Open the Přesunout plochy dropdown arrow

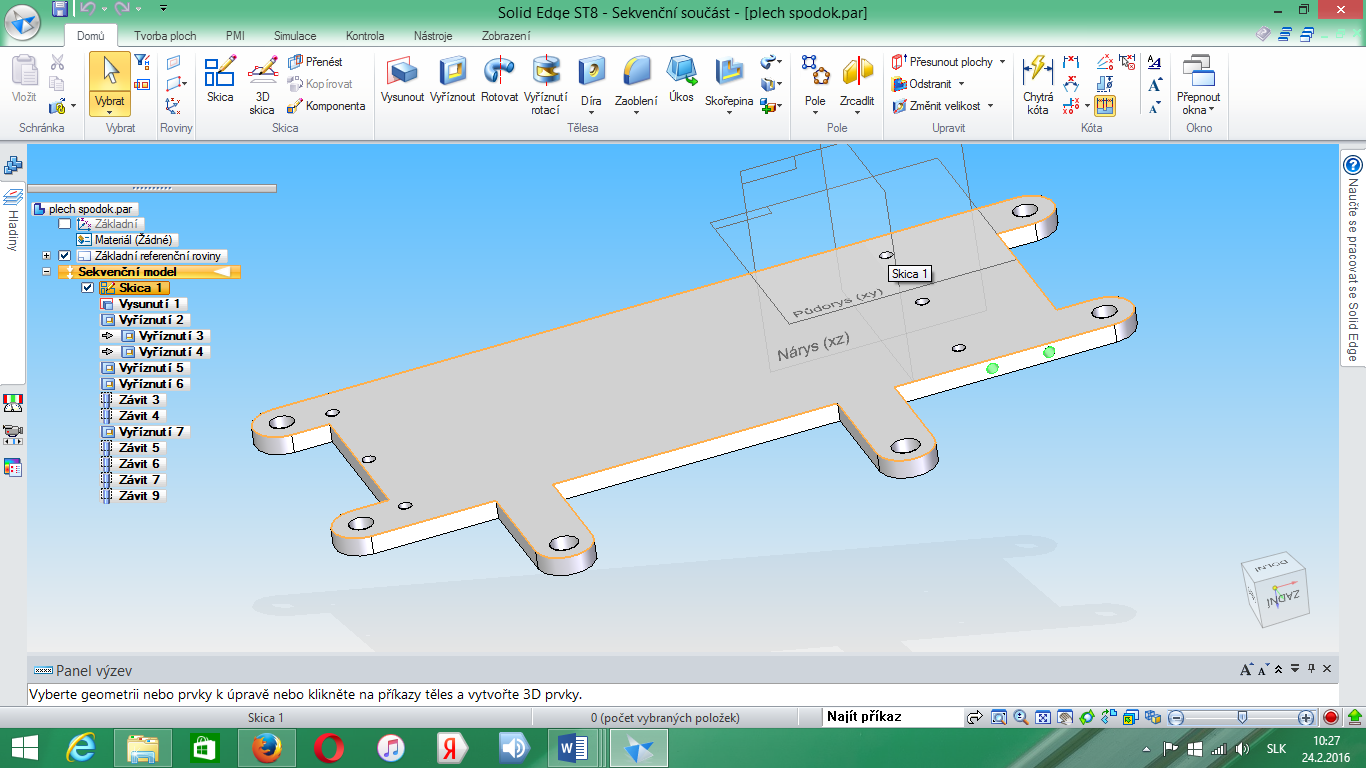pyautogui.click(x=1002, y=62)
